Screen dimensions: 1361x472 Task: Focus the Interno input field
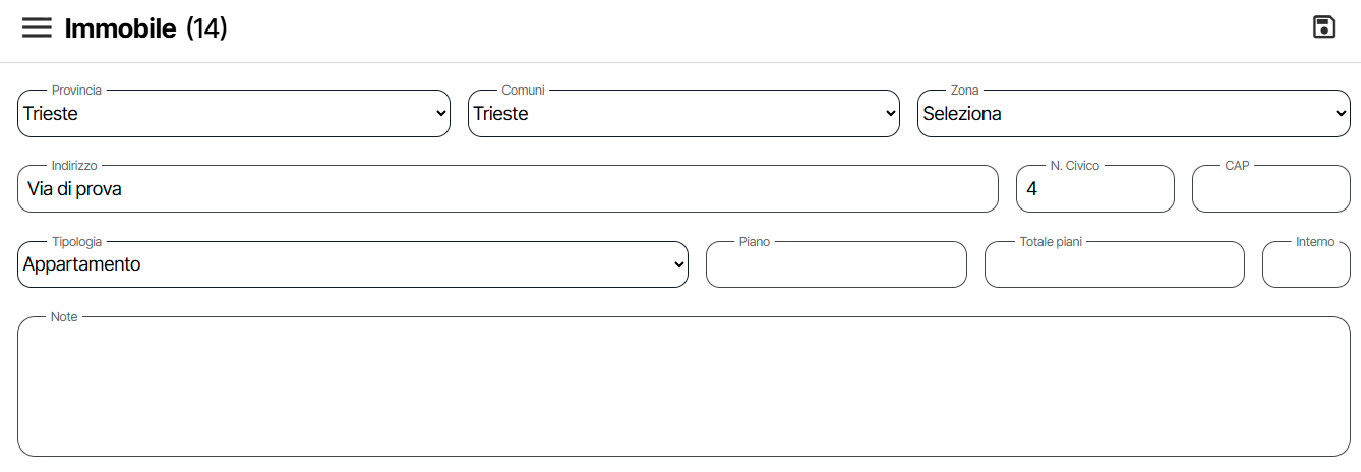click(x=1306, y=265)
